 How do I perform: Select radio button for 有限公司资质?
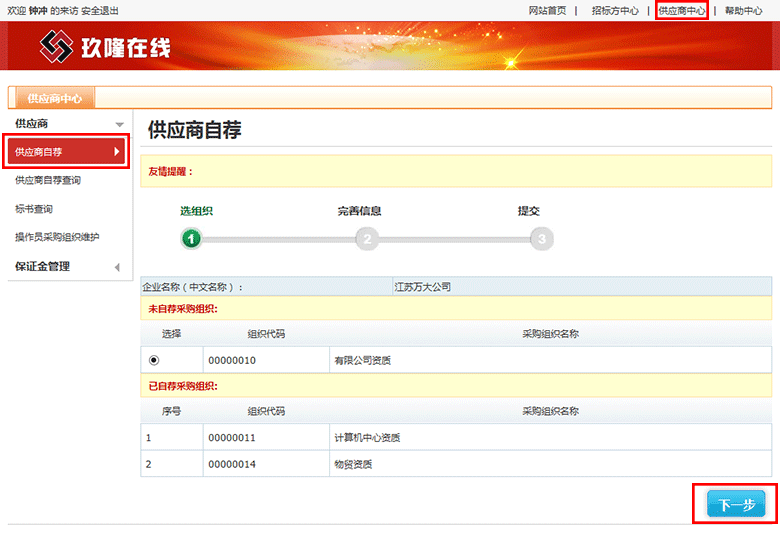coord(154,360)
